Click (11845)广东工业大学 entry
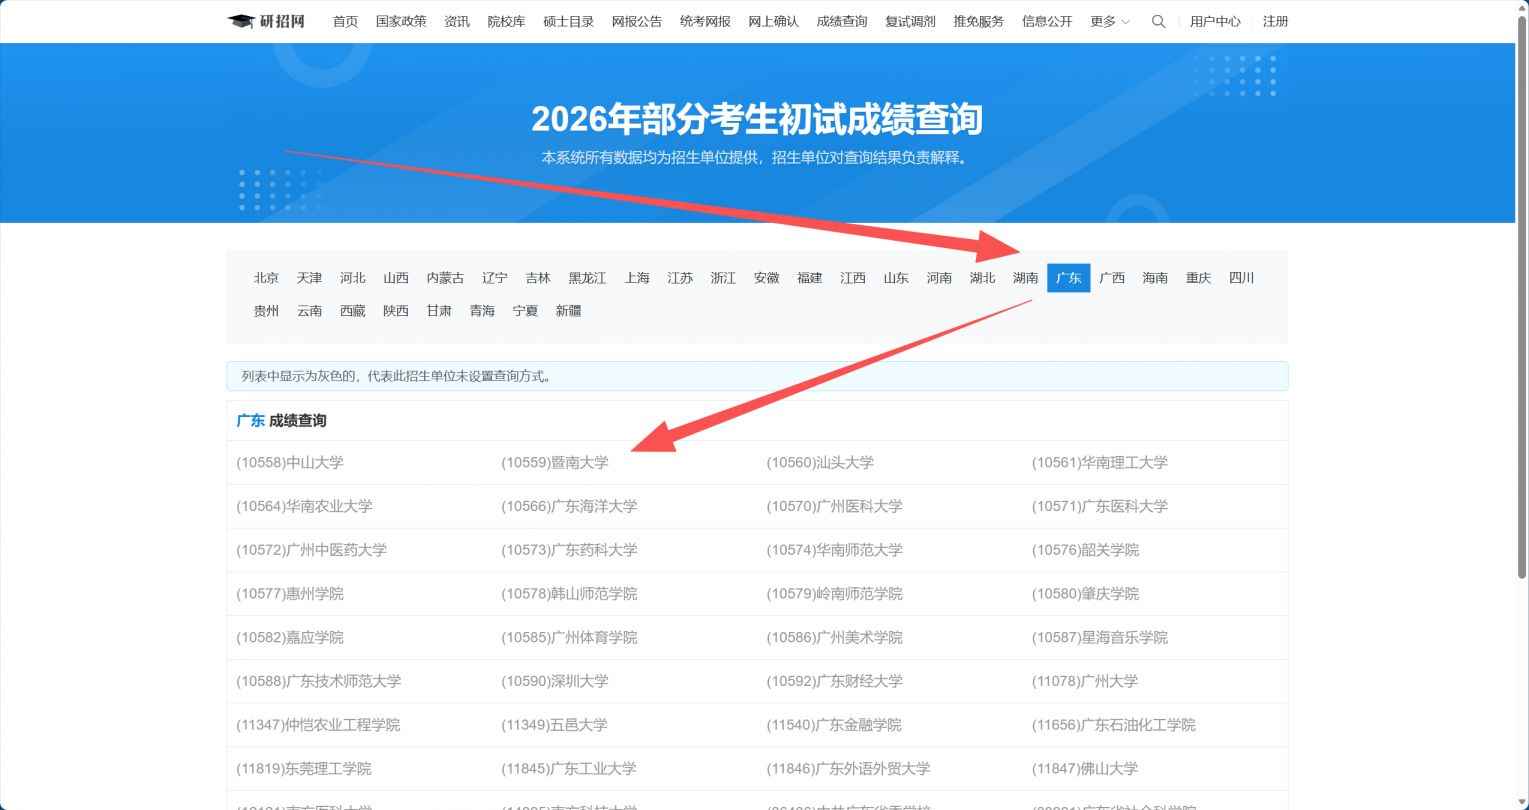The image size is (1529, 810). 569,769
